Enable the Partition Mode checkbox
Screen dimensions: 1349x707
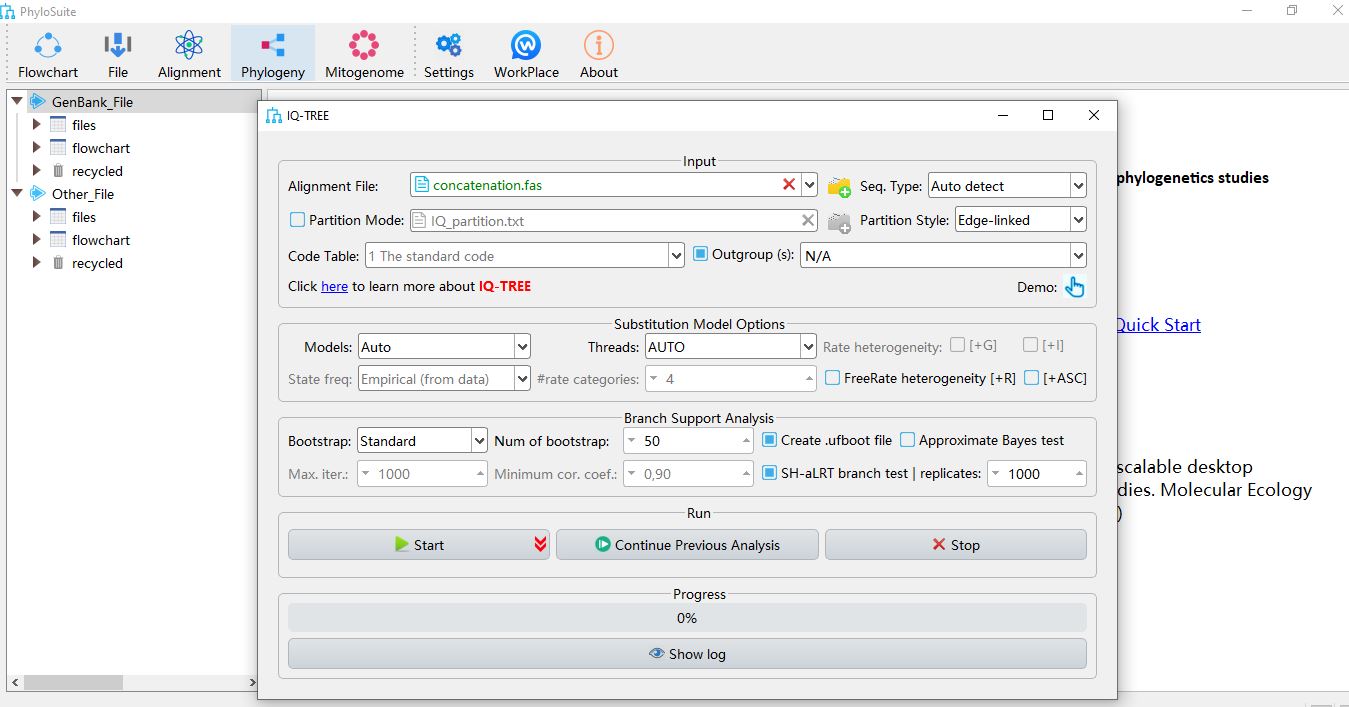[x=297, y=220]
